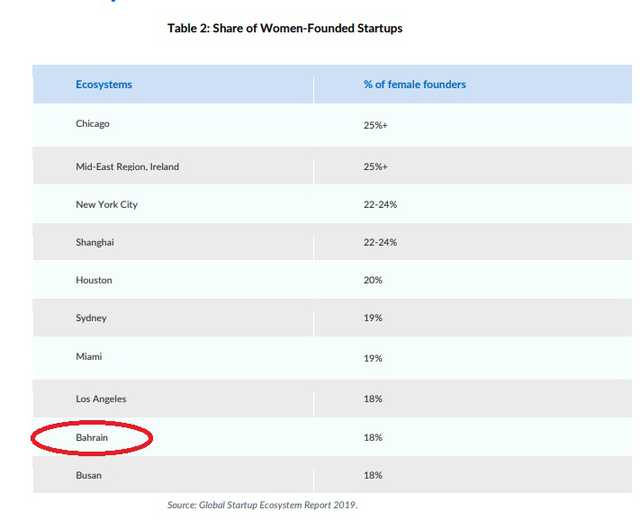
Task: Select the 20% value for Houston
Action: (372, 280)
